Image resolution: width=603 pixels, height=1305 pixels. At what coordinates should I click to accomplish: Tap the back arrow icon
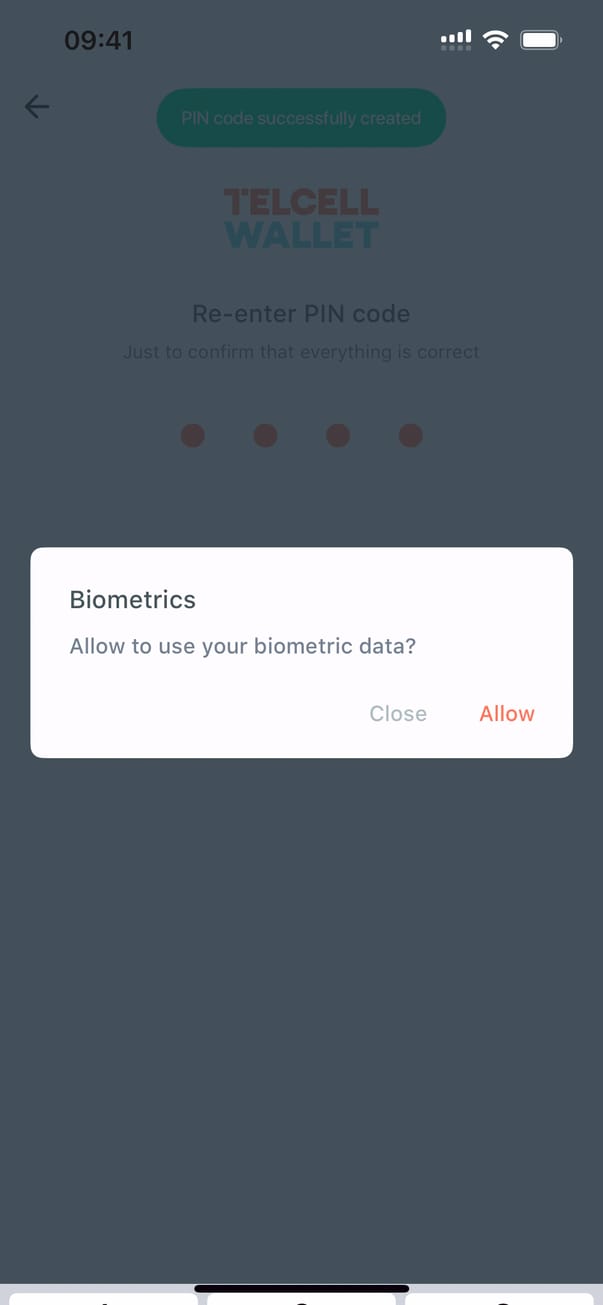(x=37, y=107)
